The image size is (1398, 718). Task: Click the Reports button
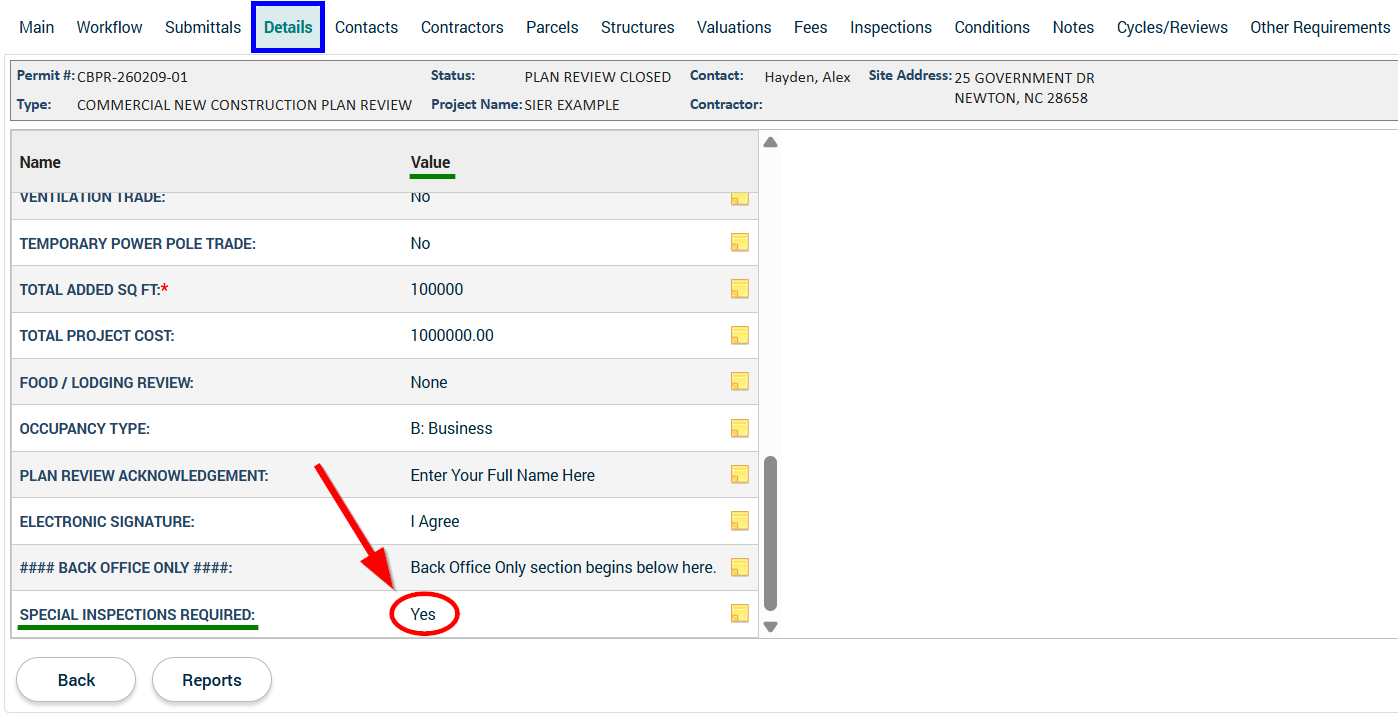pyautogui.click(x=211, y=680)
